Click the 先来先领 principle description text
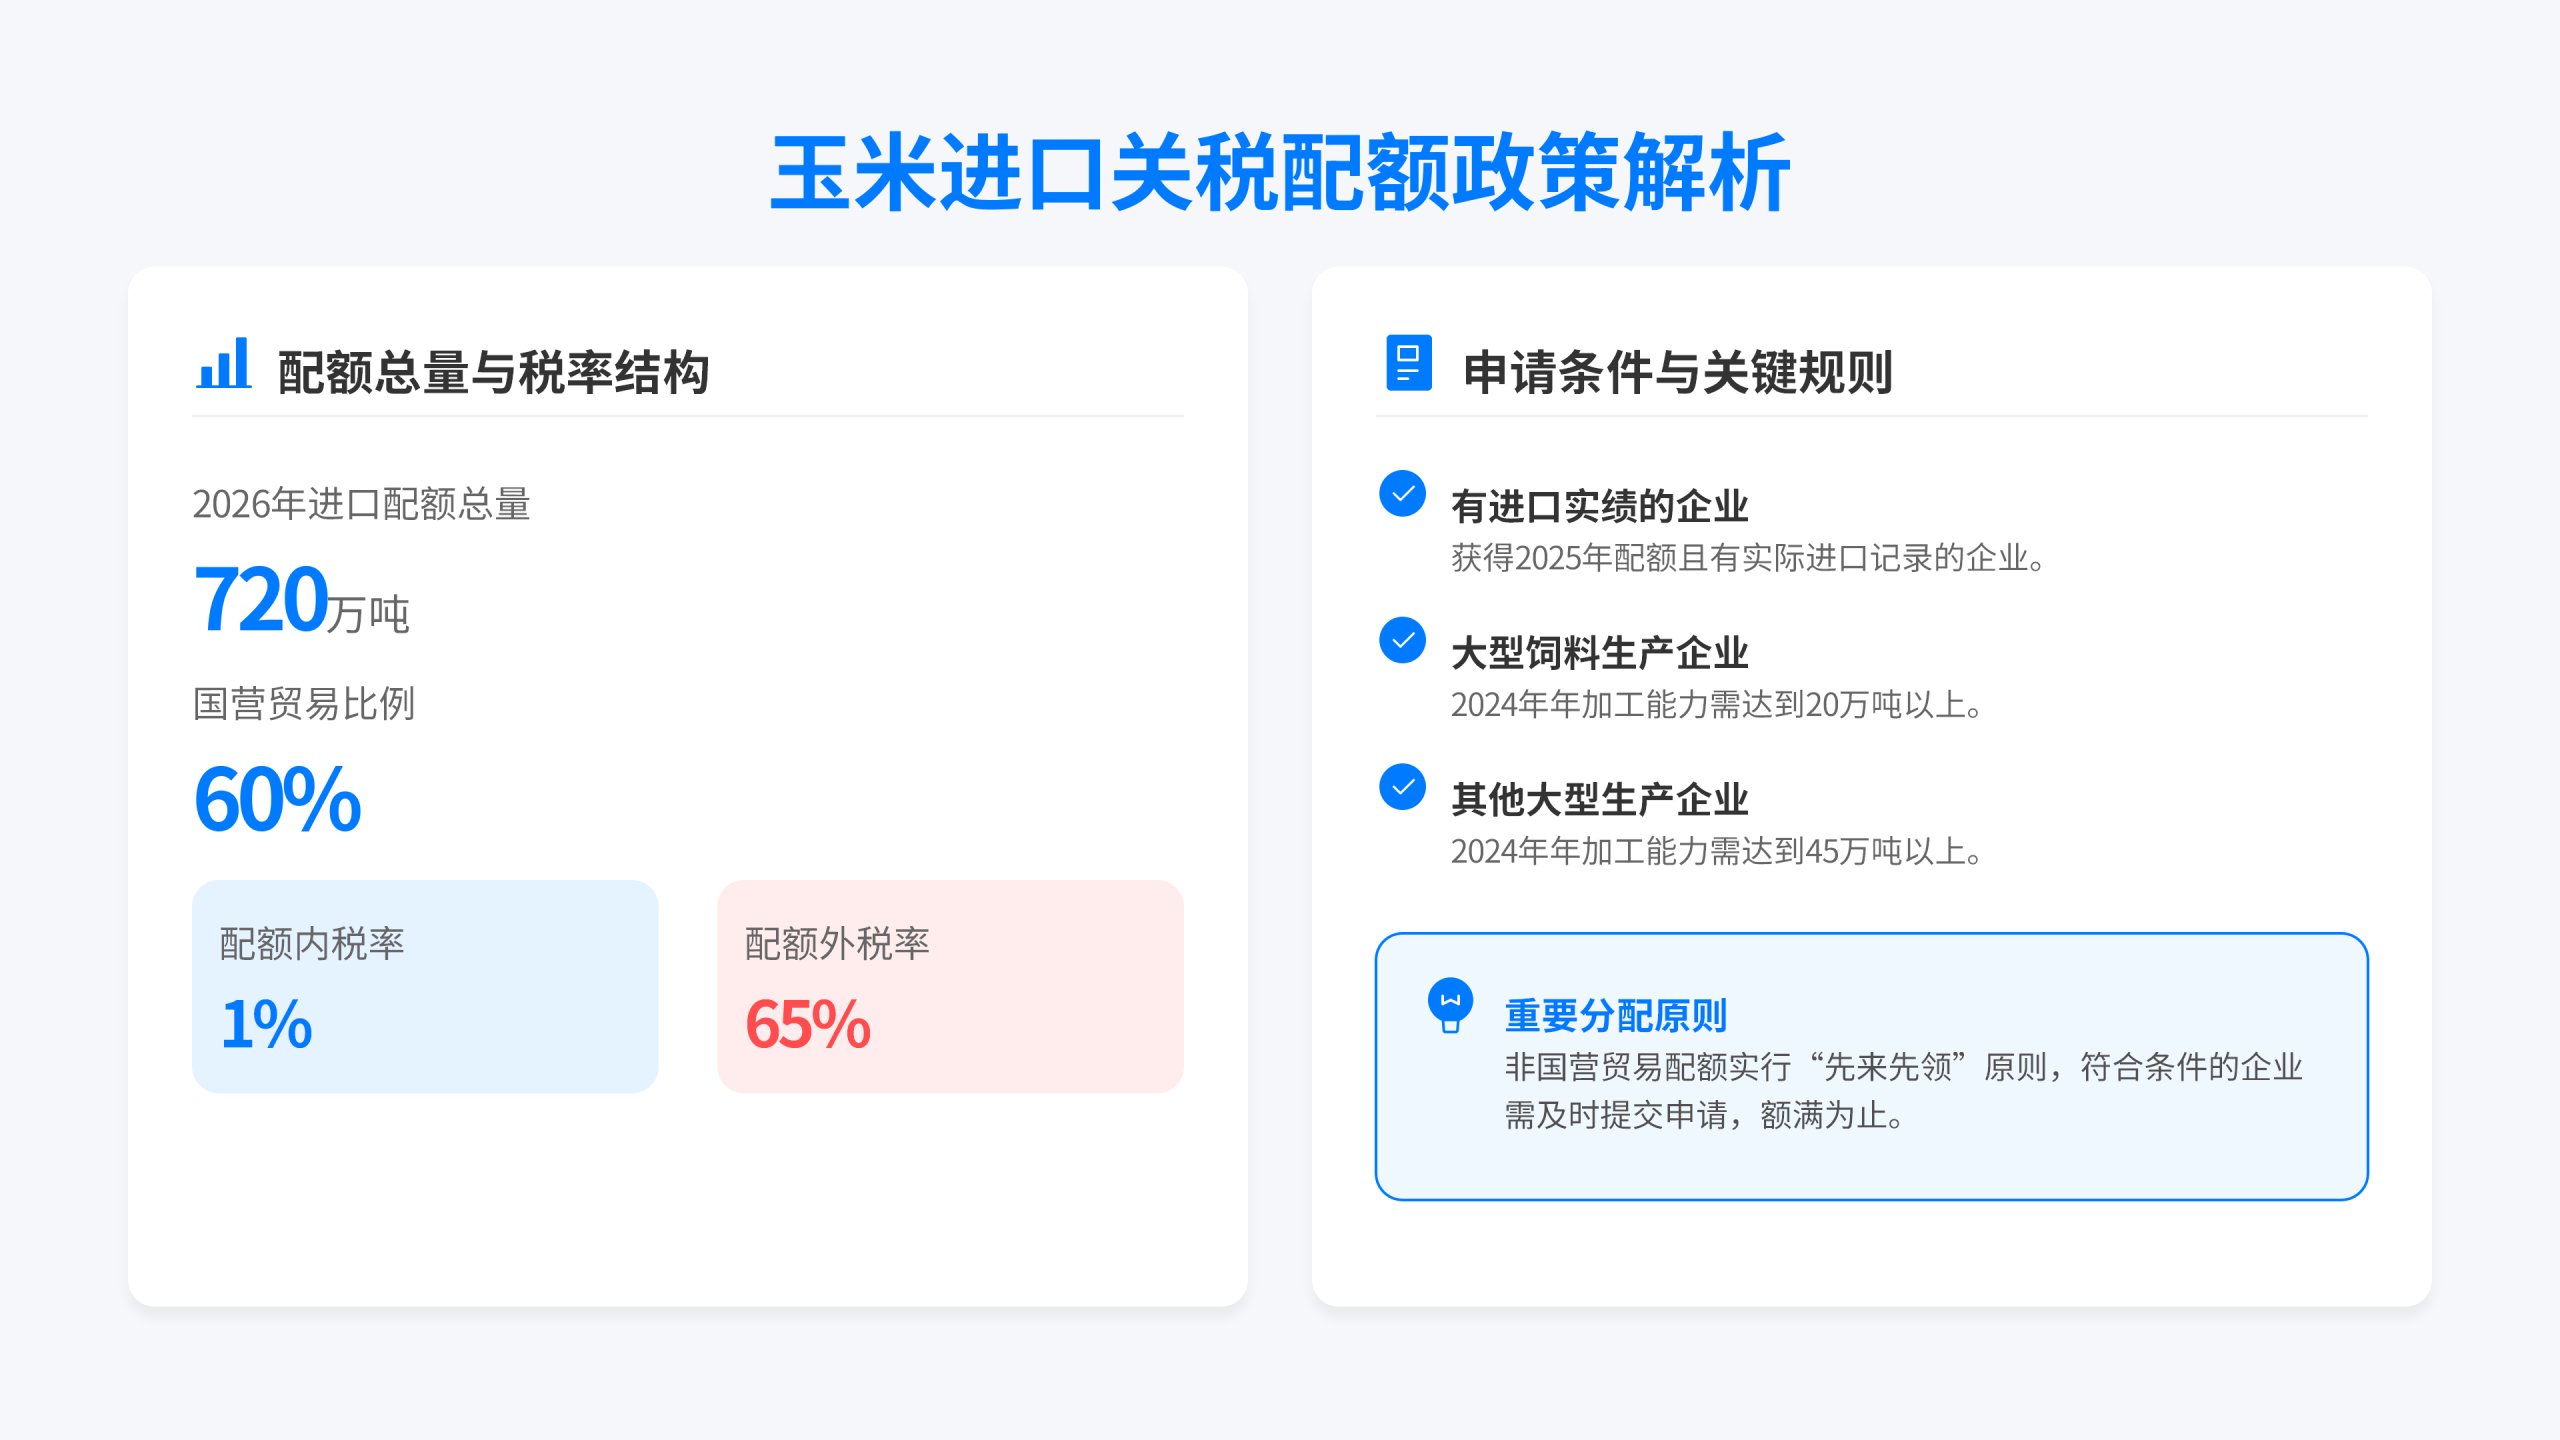 pyautogui.click(x=1903, y=1091)
